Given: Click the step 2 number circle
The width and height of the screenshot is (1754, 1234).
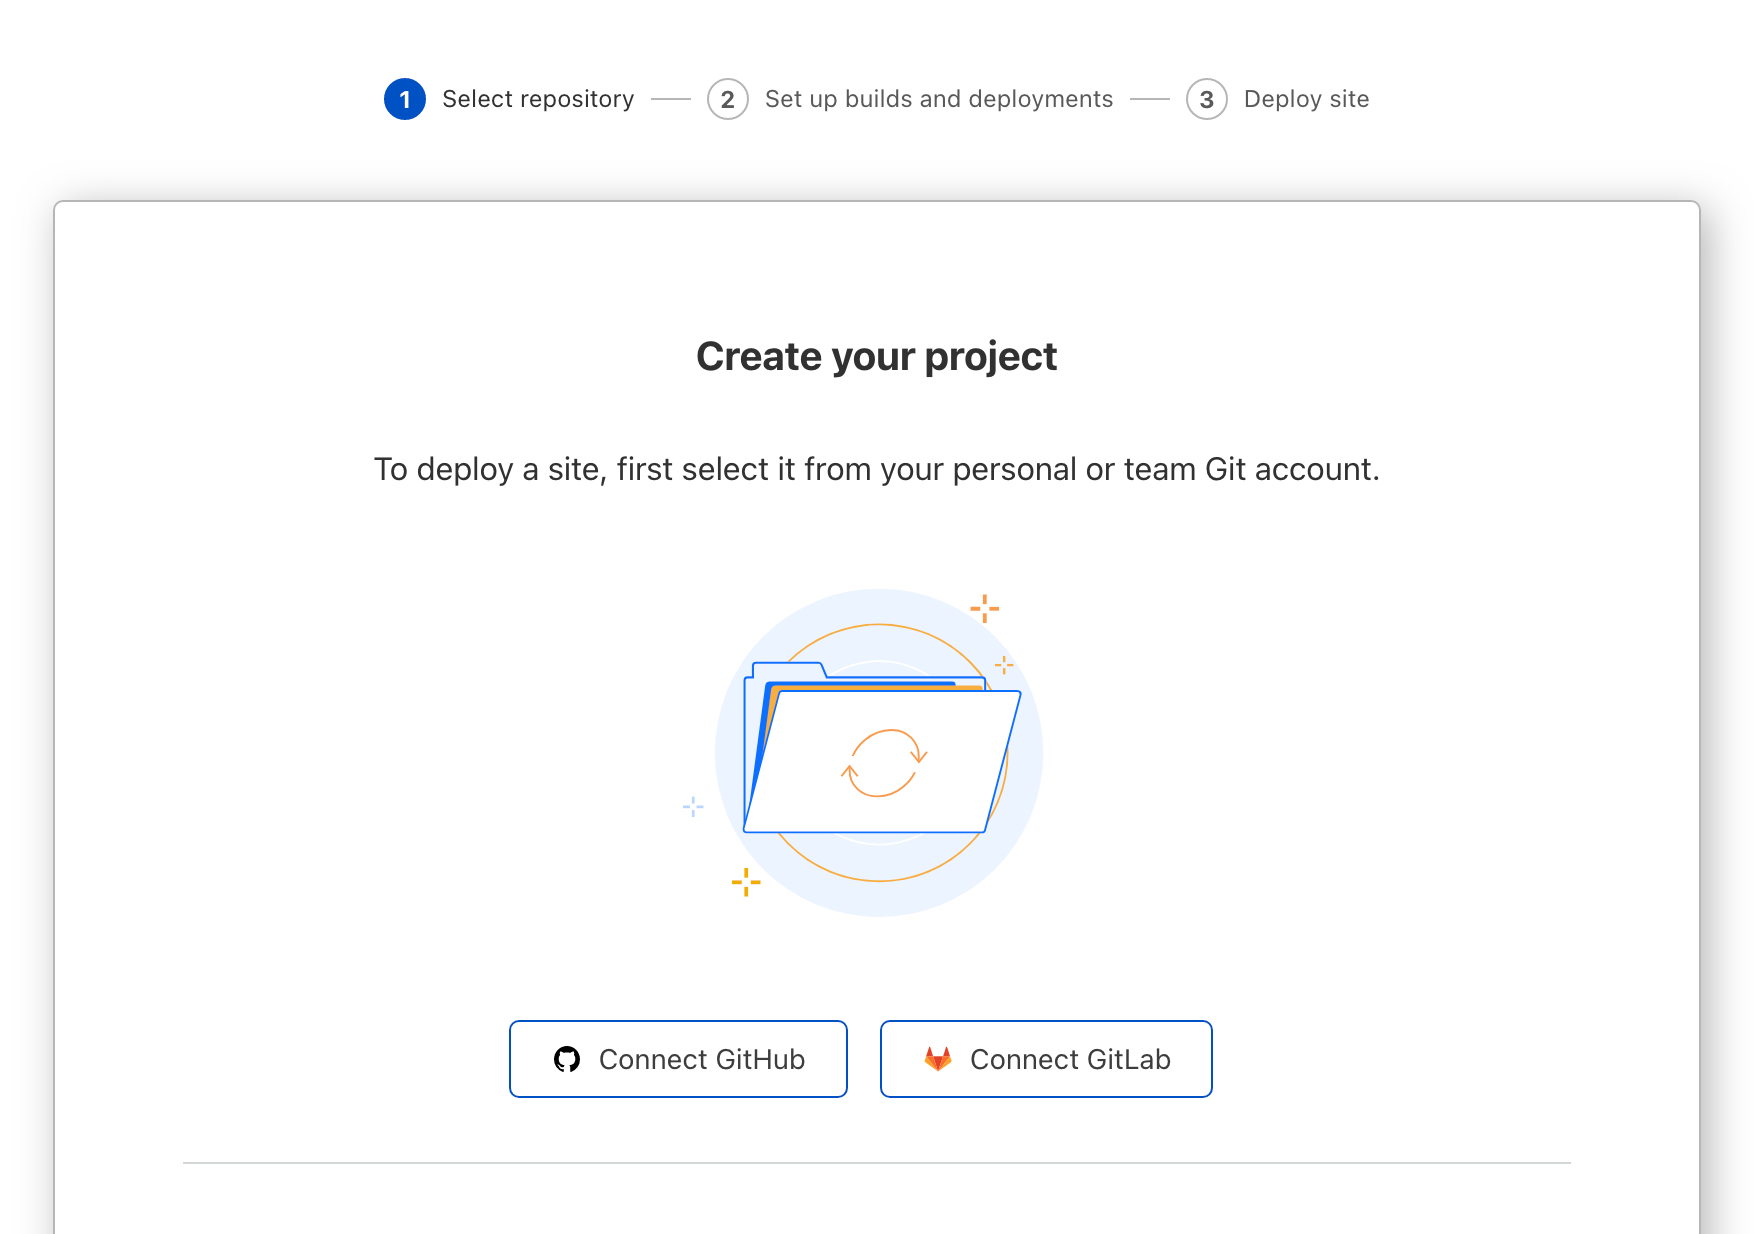Looking at the screenshot, I should click(728, 99).
